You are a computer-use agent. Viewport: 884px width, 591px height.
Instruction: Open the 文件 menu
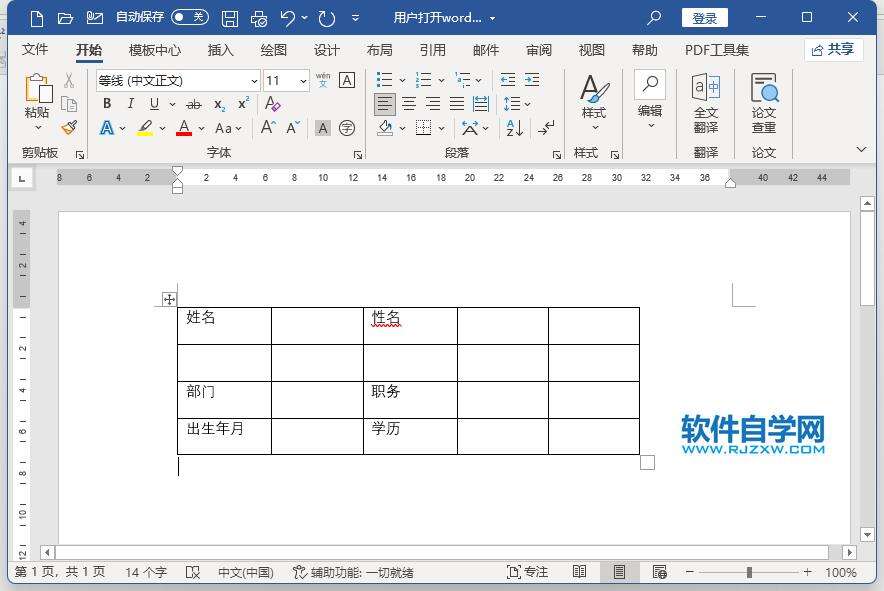35,50
